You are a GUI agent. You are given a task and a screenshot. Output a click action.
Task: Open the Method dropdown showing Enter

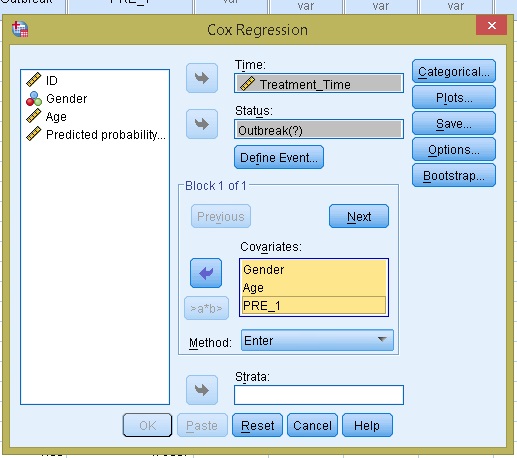point(317,340)
